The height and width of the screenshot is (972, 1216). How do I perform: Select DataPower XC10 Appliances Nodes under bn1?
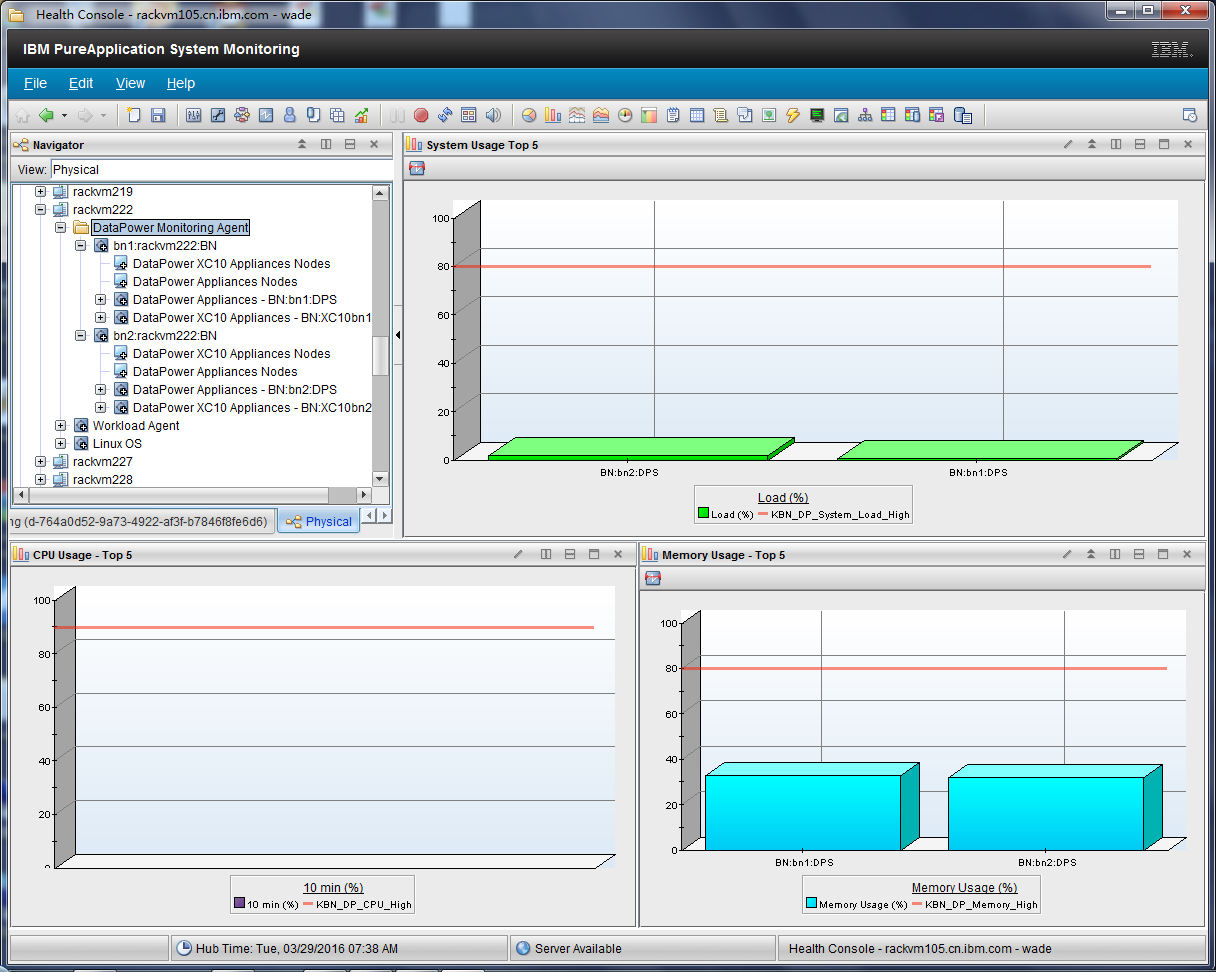231,264
